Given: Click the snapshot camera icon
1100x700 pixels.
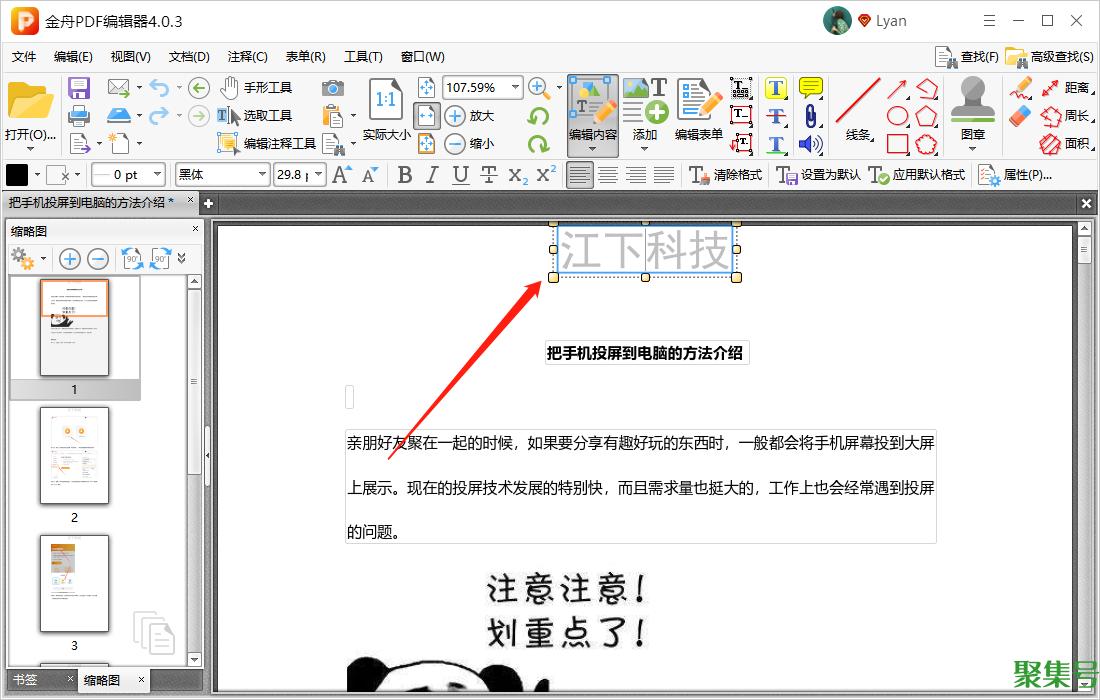Looking at the screenshot, I should click(332, 88).
